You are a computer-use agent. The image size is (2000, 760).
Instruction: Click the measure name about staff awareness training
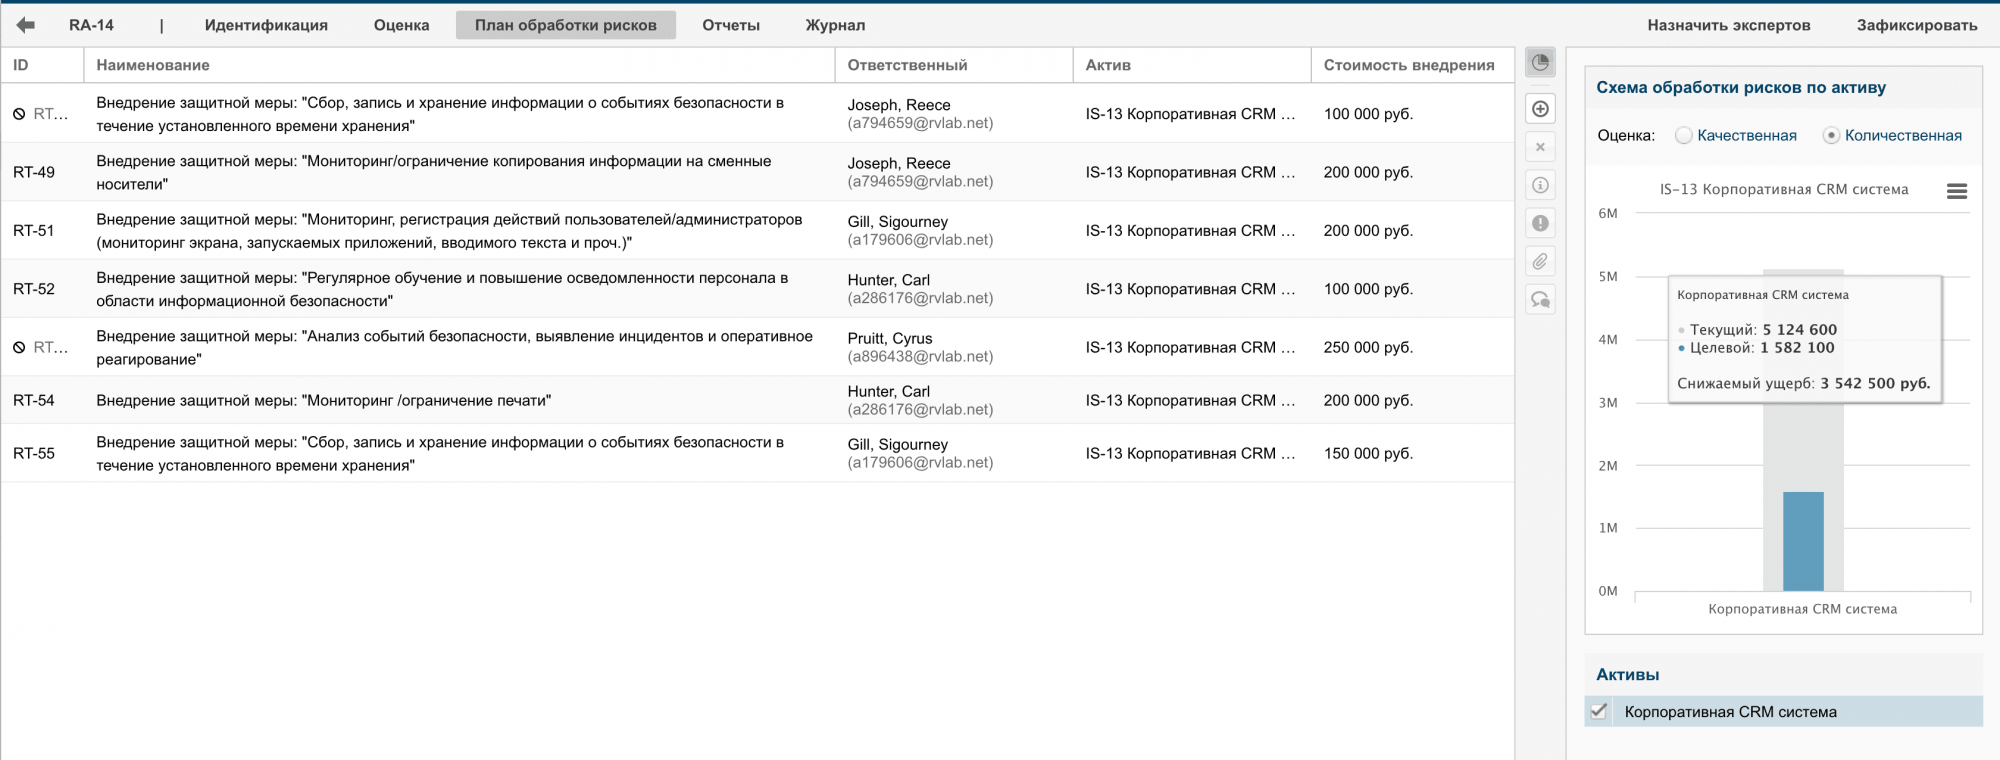[x=442, y=289]
